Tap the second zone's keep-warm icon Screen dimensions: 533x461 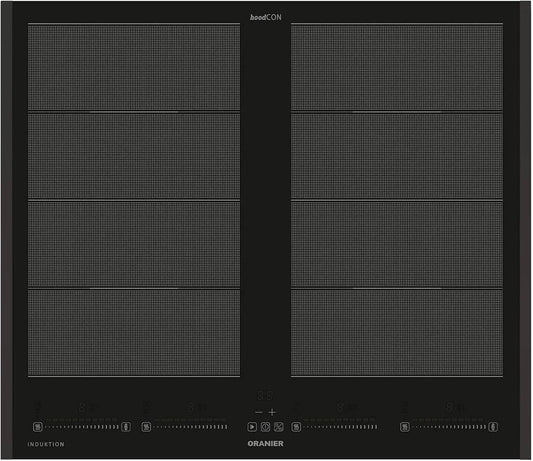(146, 427)
